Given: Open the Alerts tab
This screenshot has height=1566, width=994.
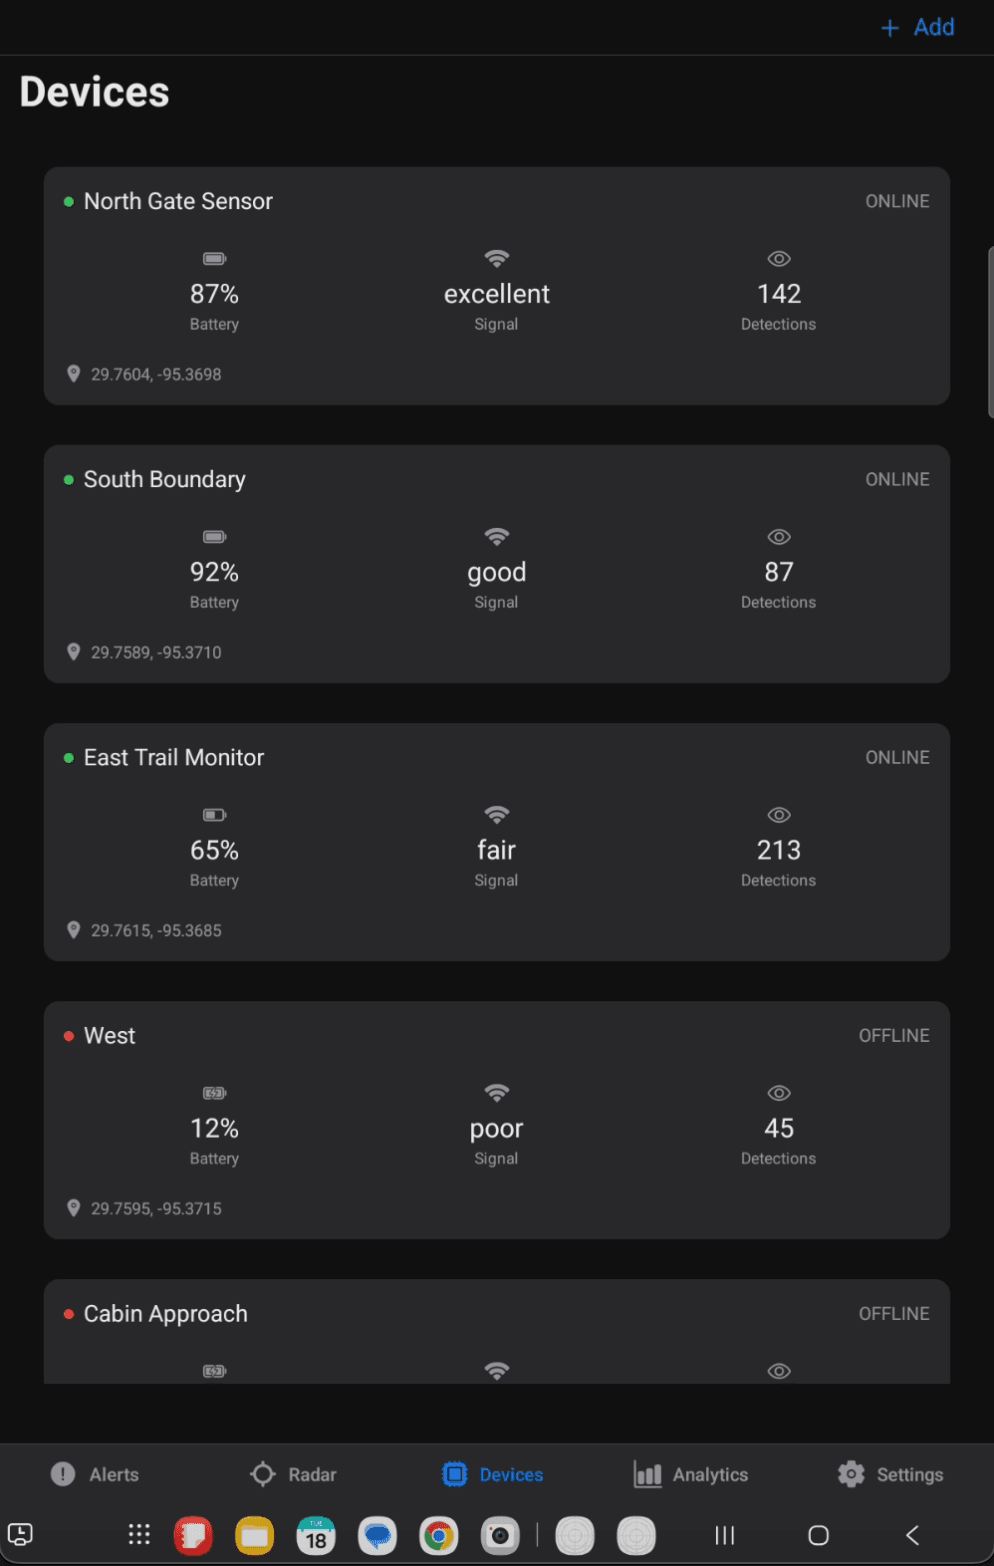Looking at the screenshot, I should pos(95,1474).
